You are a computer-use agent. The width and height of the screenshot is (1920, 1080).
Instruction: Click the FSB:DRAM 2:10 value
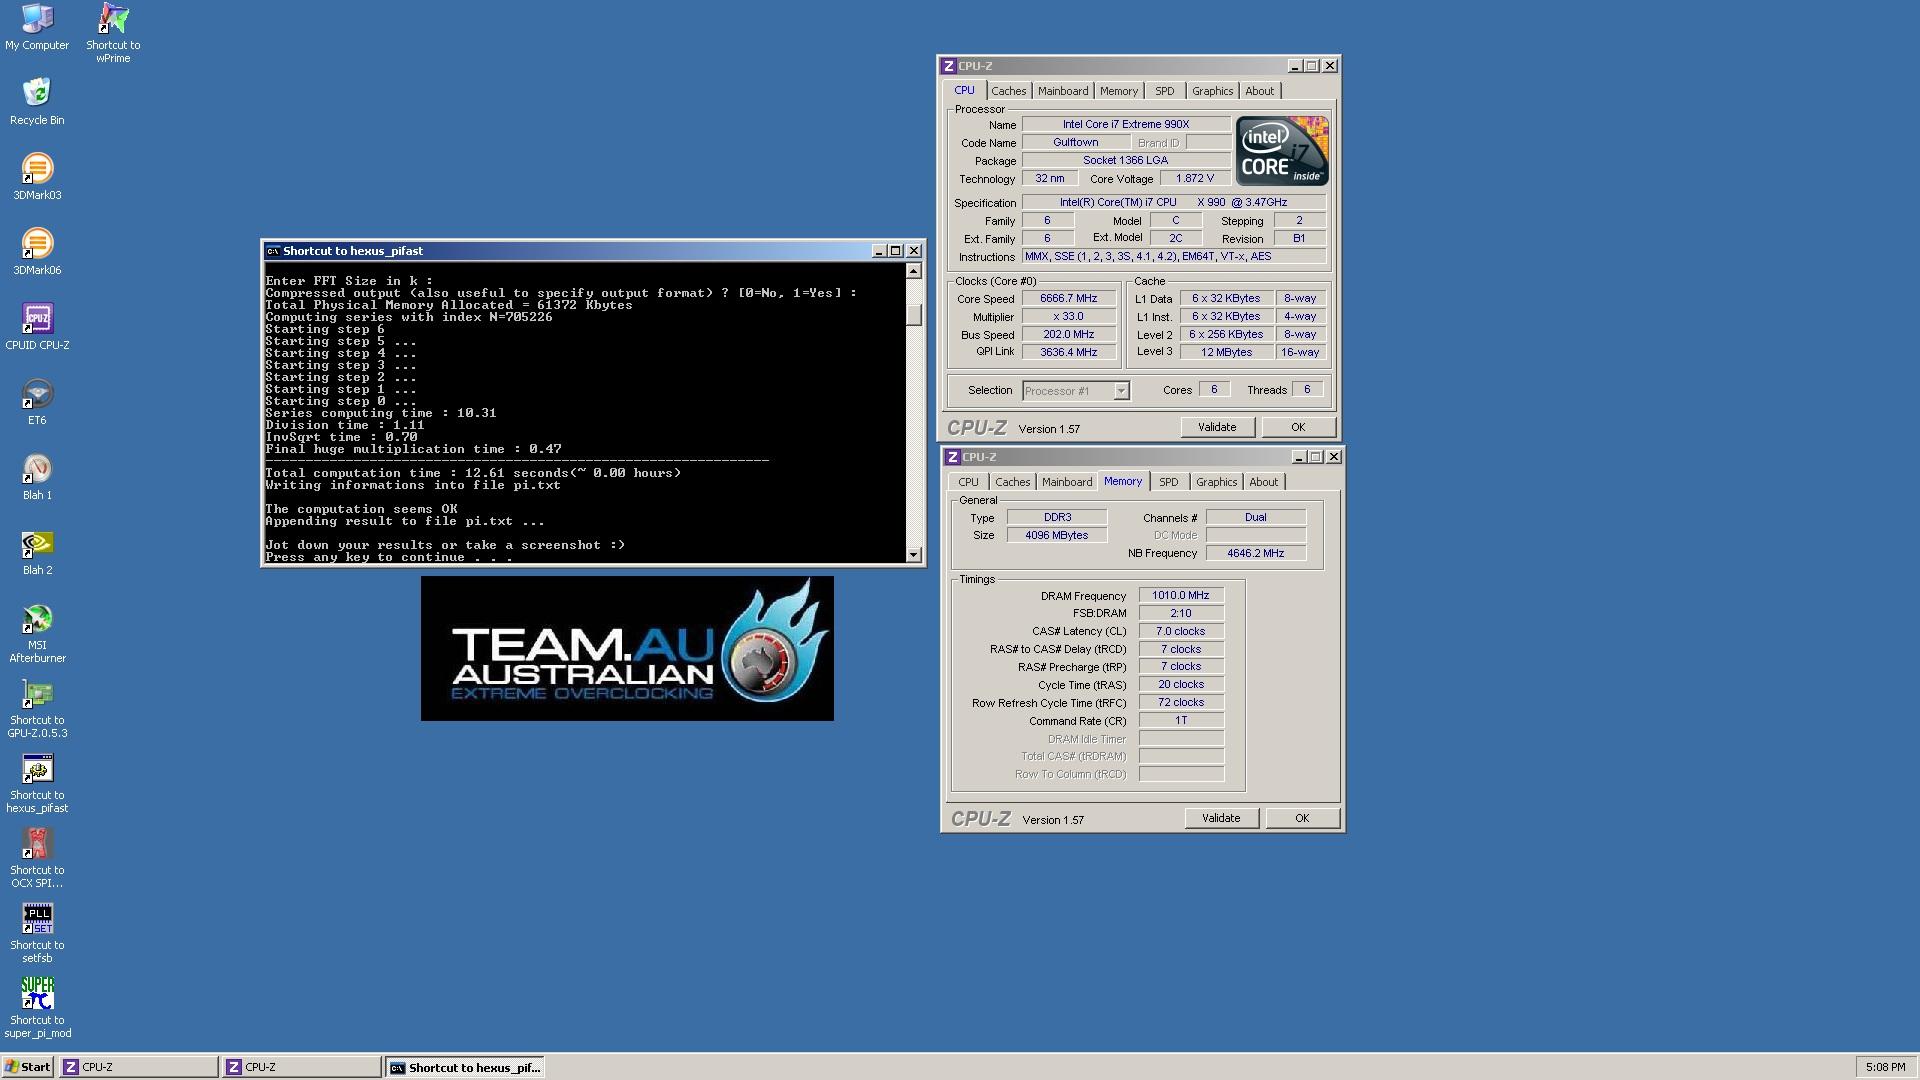point(1181,614)
